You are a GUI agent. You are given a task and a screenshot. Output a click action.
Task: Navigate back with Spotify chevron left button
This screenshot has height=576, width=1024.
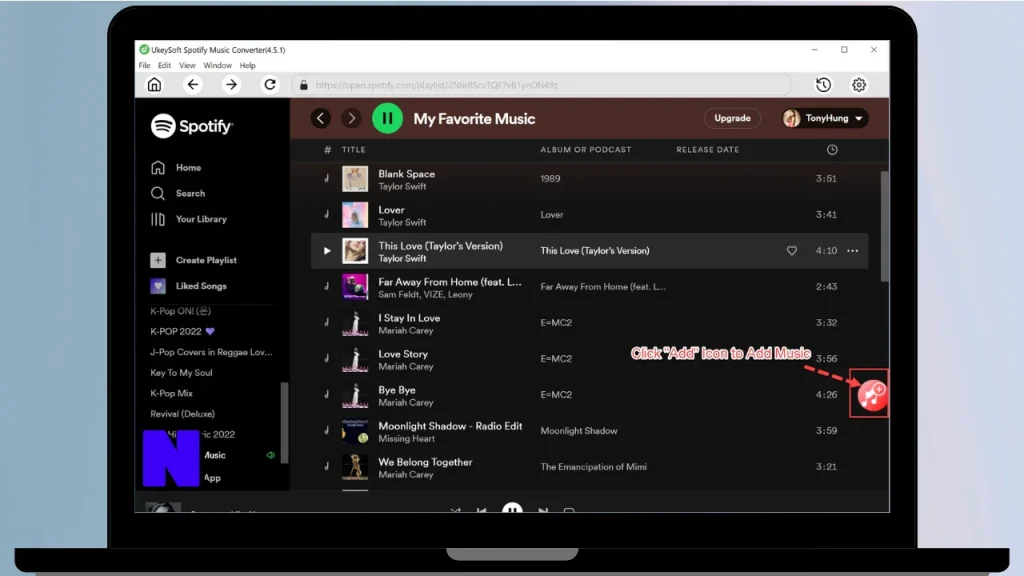pos(321,118)
